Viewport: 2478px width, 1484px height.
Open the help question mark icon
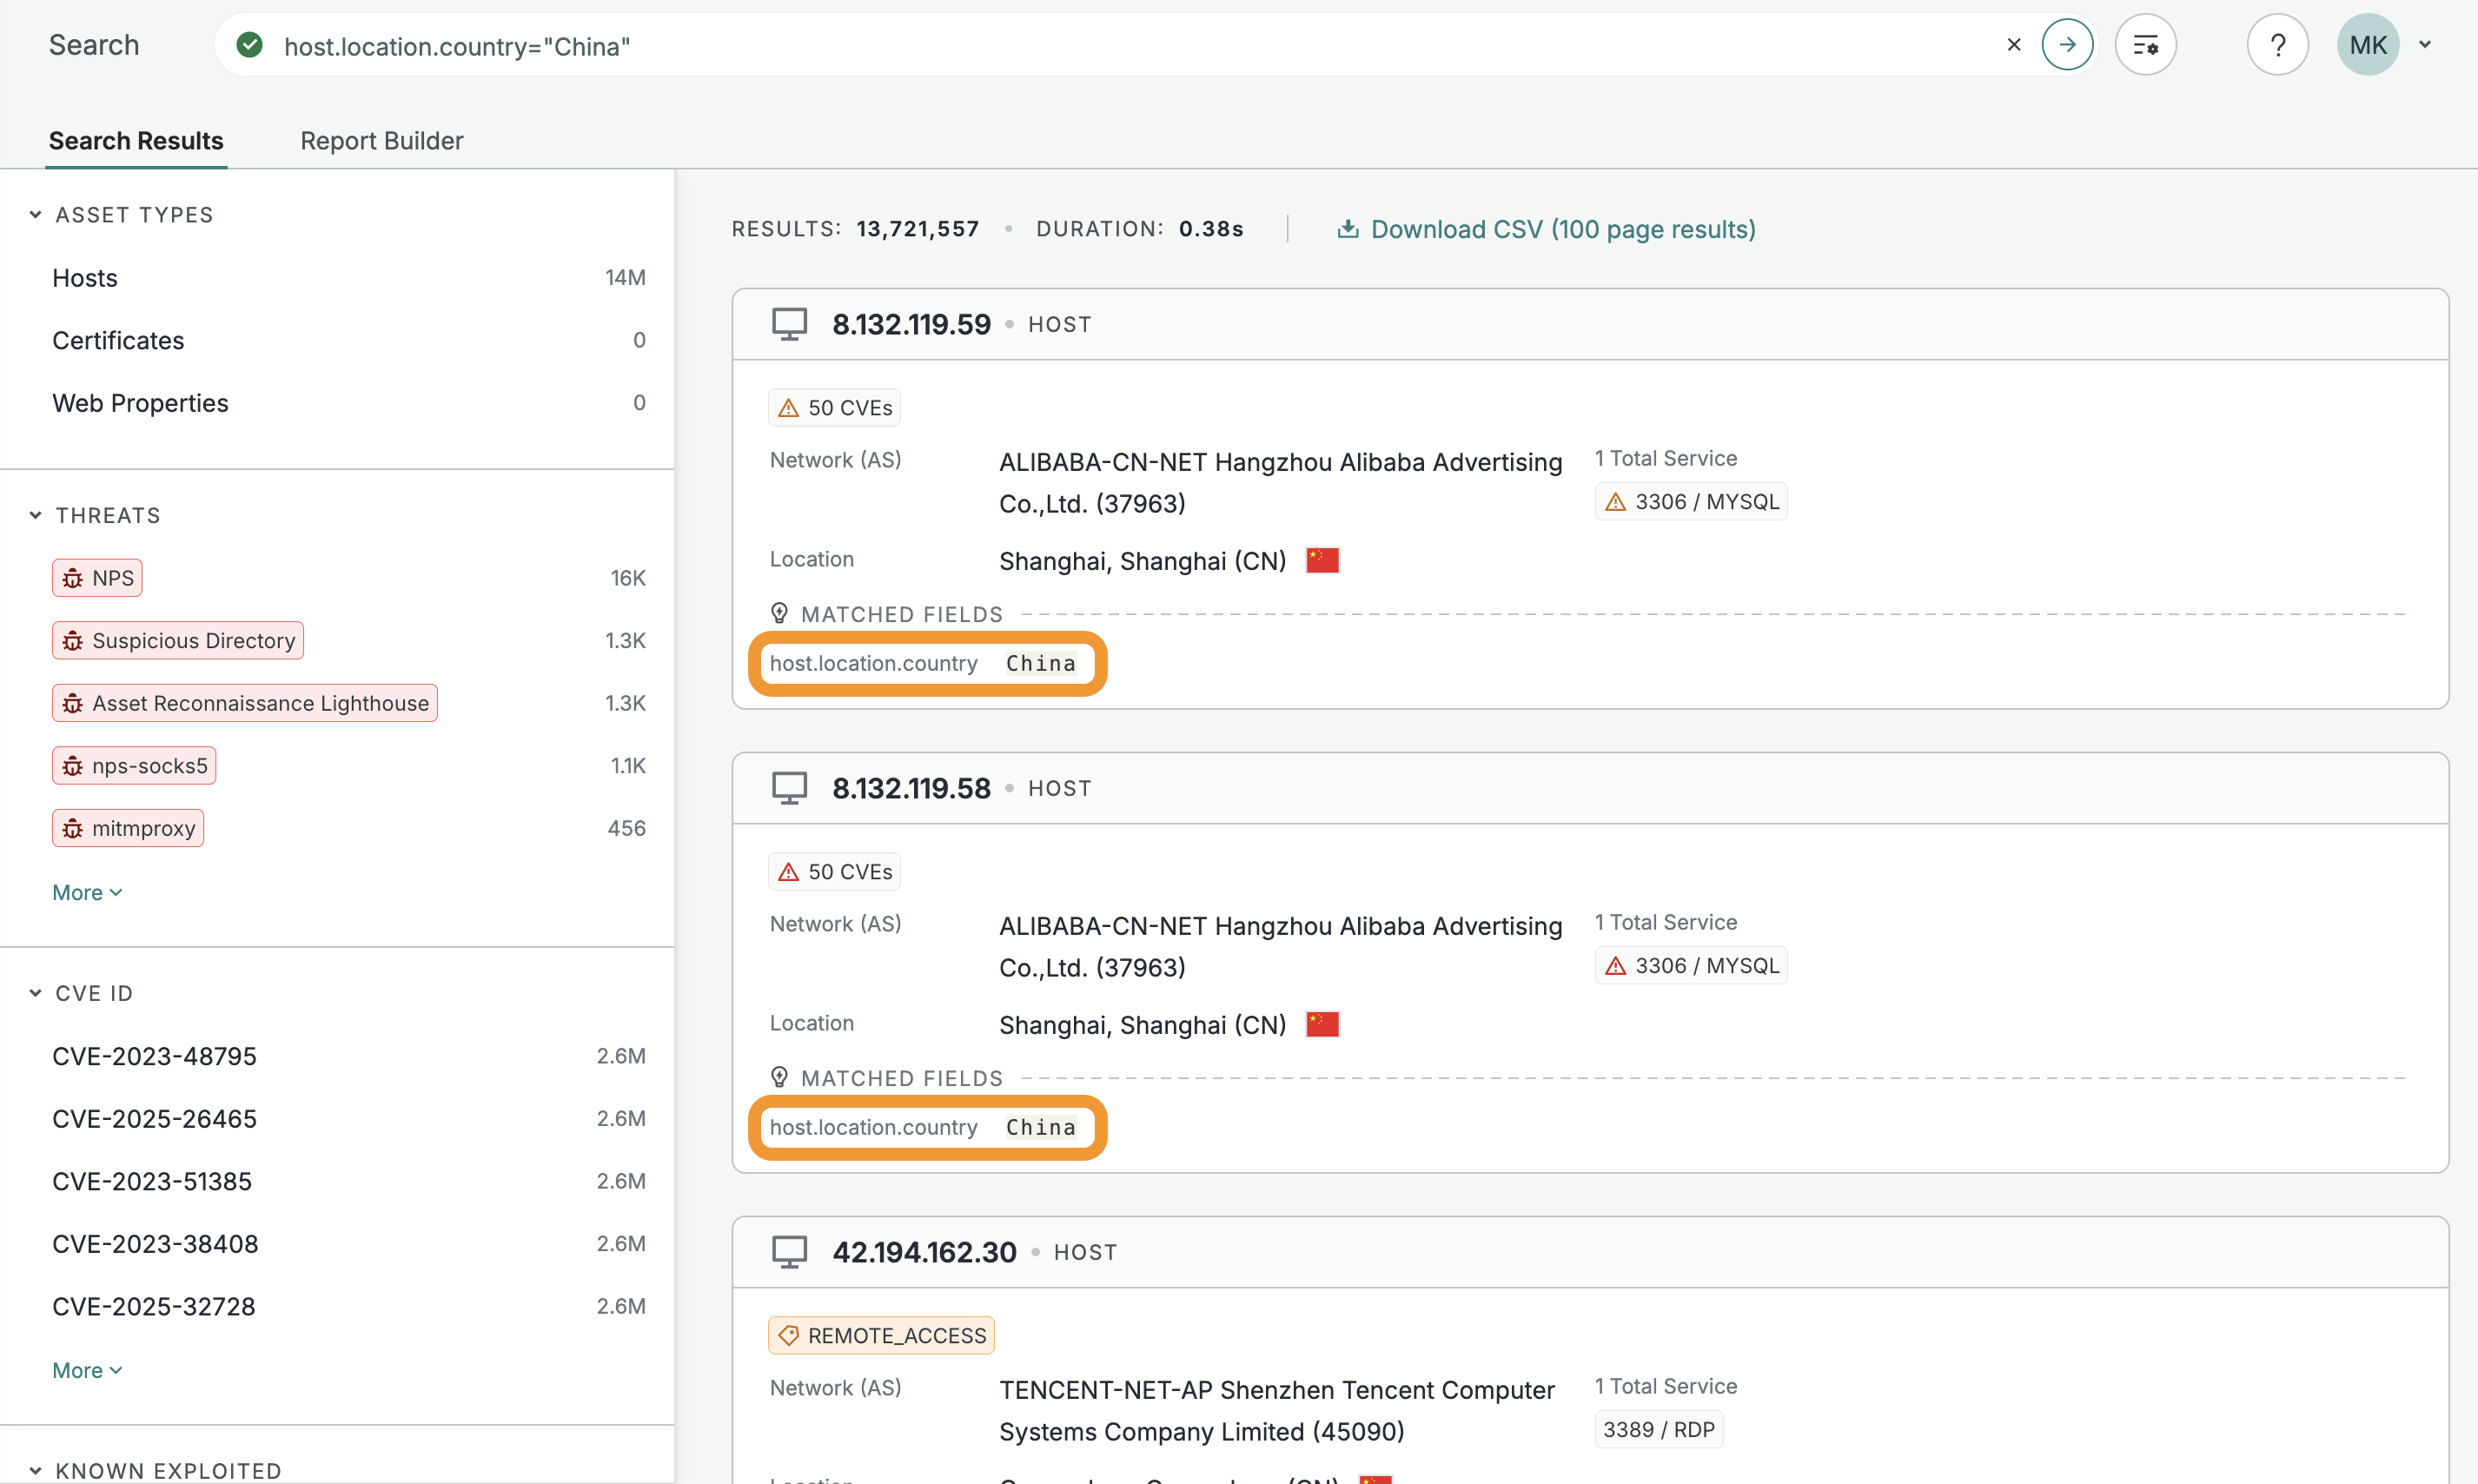[x=2277, y=45]
